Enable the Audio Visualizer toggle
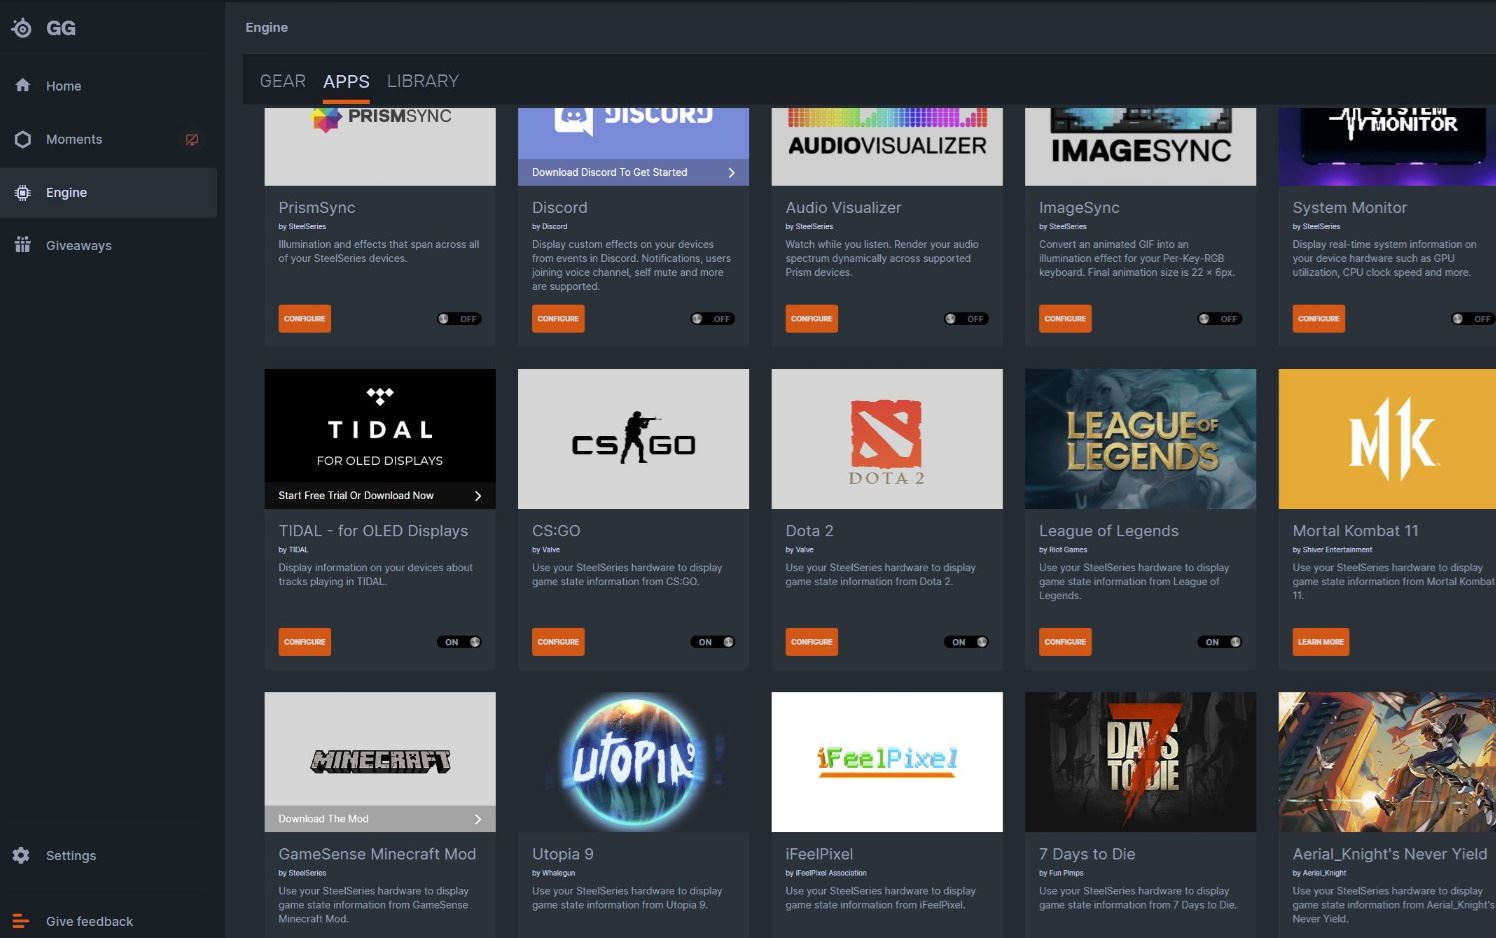1496x938 pixels. (x=966, y=319)
